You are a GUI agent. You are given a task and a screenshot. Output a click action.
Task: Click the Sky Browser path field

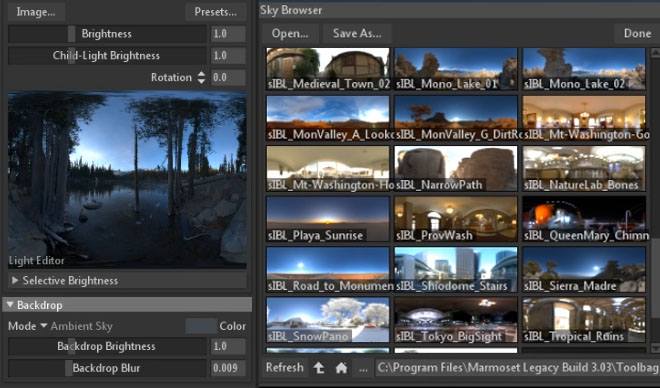pos(517,368)
